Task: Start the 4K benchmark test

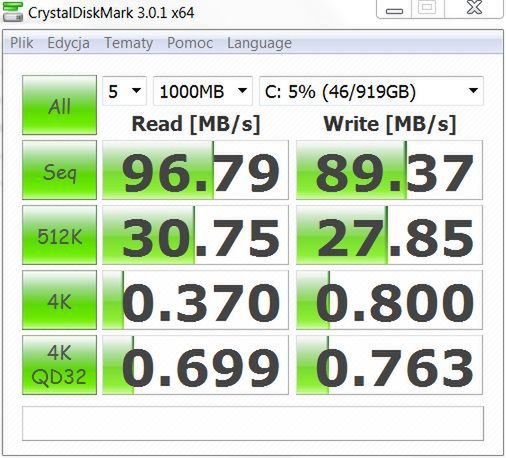Action: tap(59, 300)
